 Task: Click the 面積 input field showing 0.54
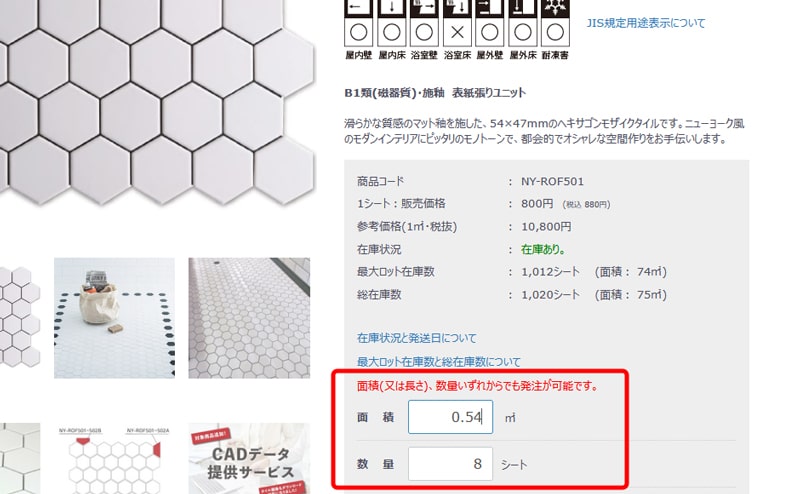tap(451, 417)
